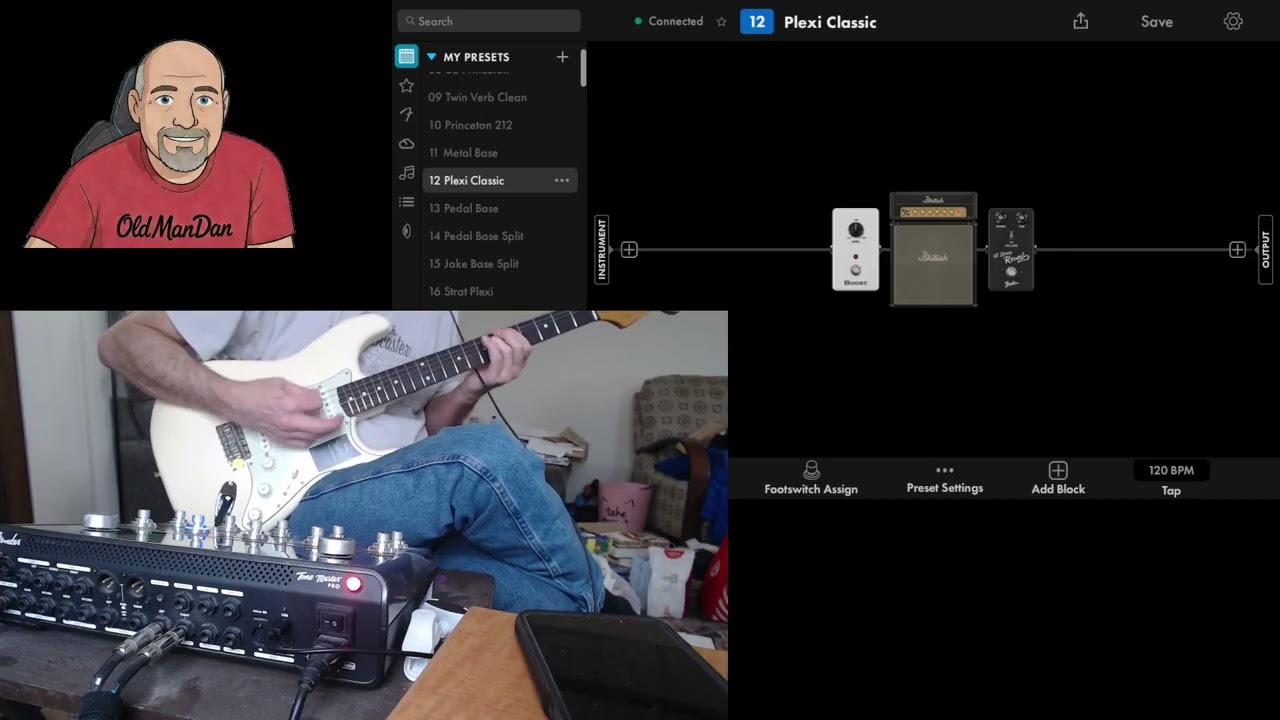Toggle the reverb pedal block
The height and width of the screenshot is (720, 1280).
pyautogui.click(x=1010, y=250)
